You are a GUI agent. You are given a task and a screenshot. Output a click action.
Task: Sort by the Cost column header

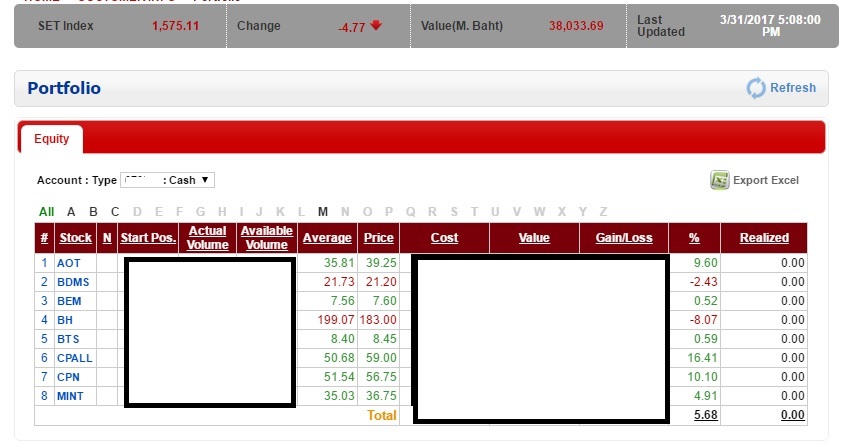coord(445,238)
